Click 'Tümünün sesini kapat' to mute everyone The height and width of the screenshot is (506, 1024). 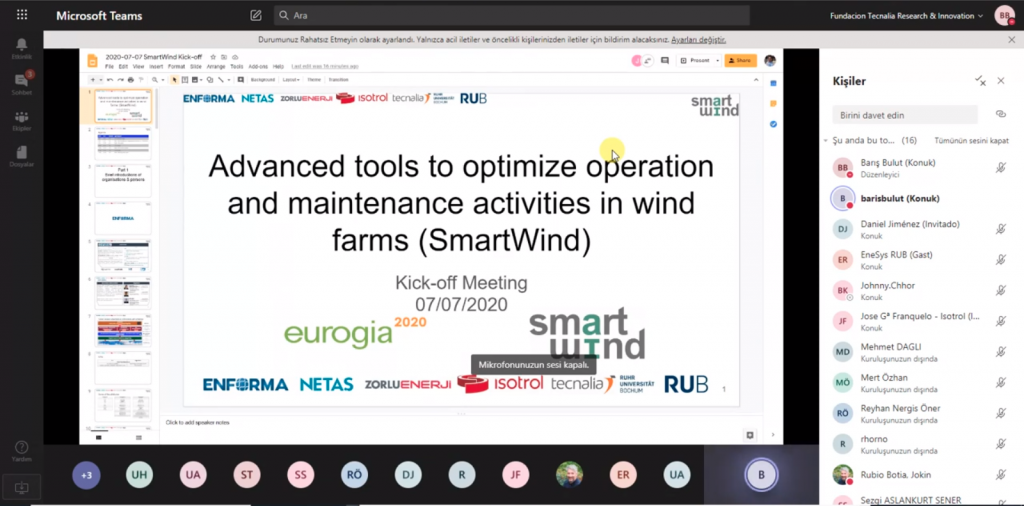(x=970, y=141)
